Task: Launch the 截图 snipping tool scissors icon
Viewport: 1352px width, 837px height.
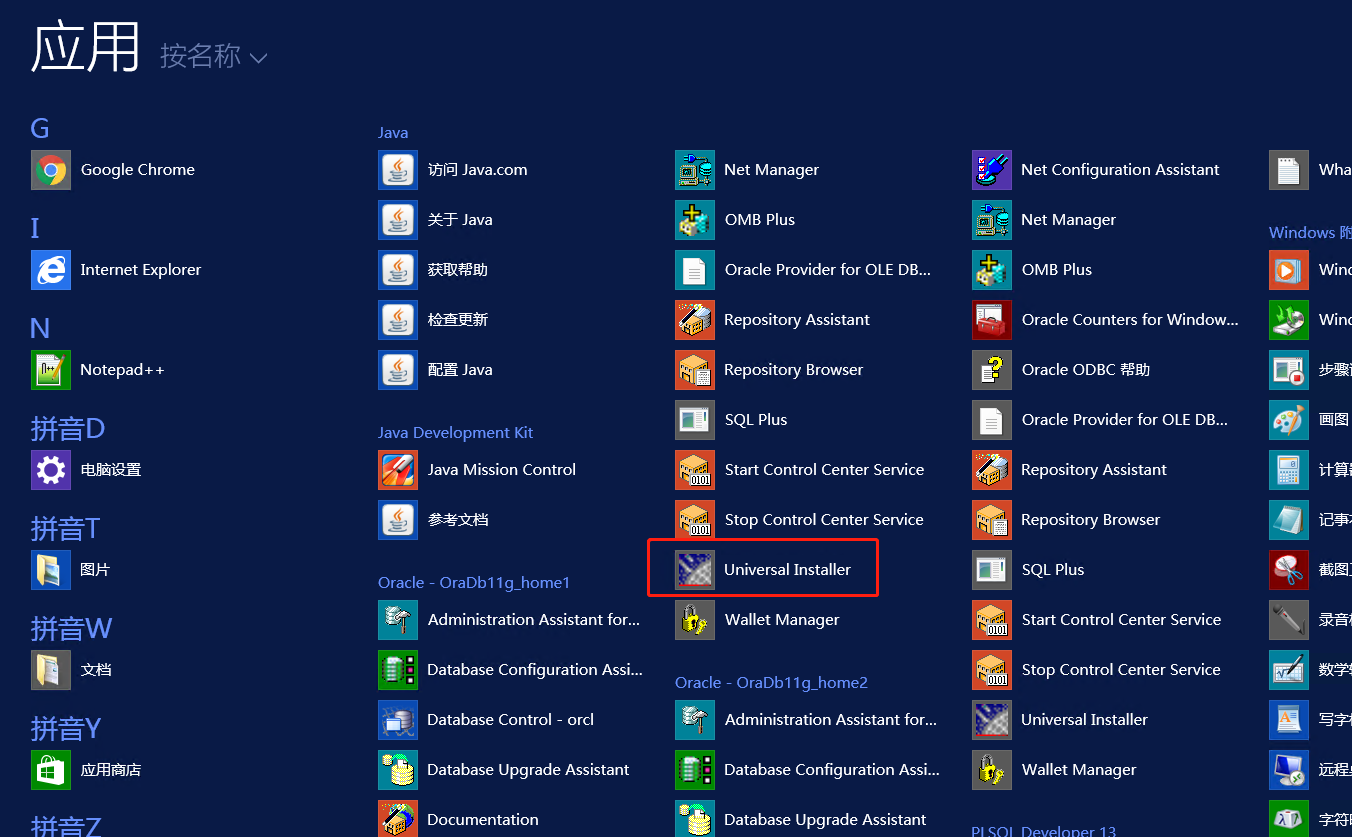Action: coord(1289,570)
